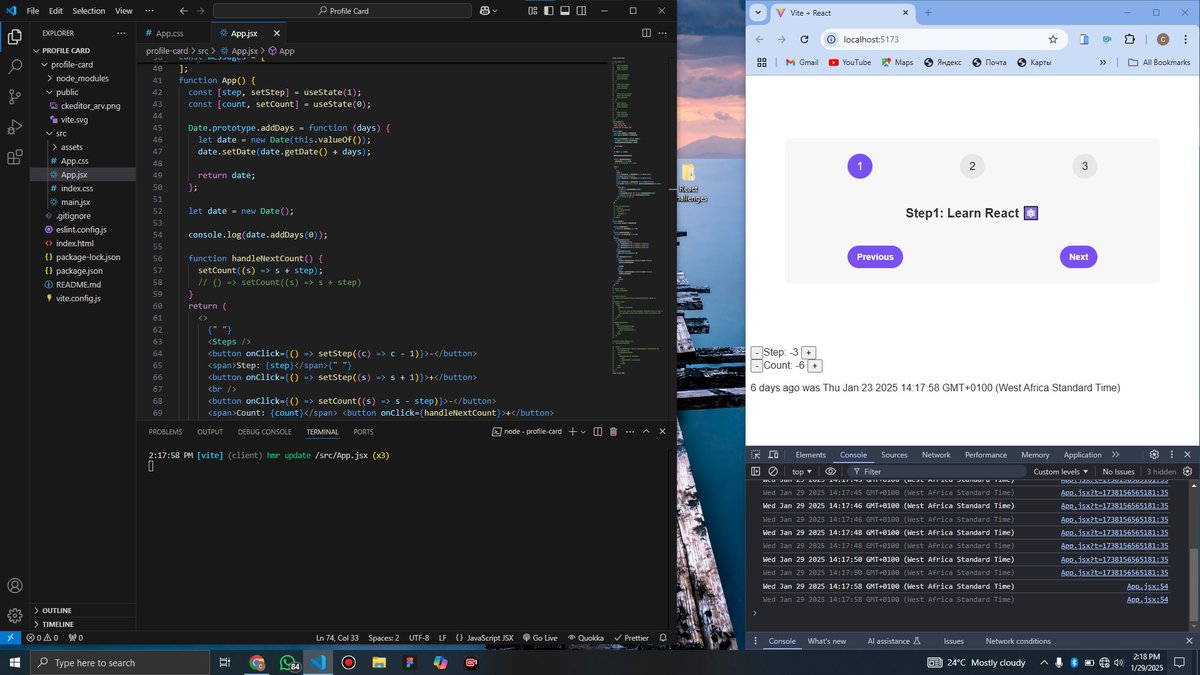Open Chrome extensions puzzle icon
The width and height of the screenshot is (1200, 675).
pos(1130,39)
